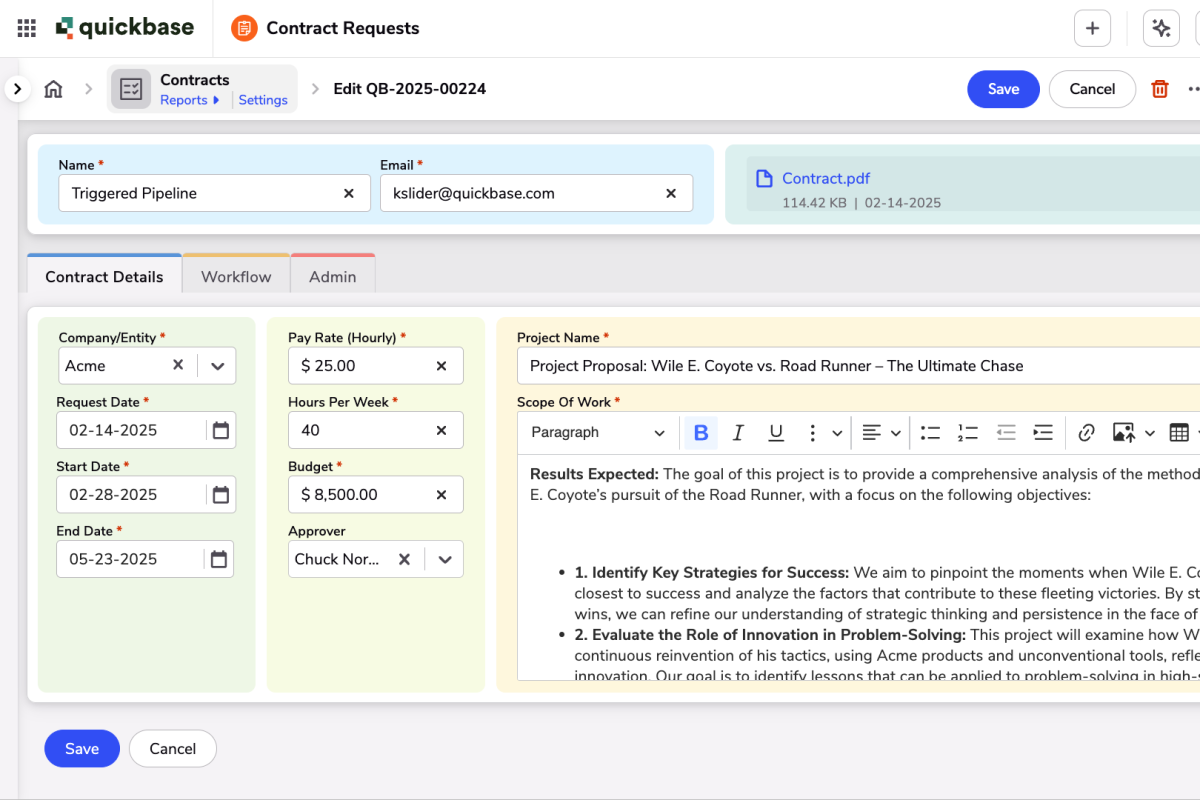Select the underline formatting icon
This screenshot has height=800, width=1200.
776,432
